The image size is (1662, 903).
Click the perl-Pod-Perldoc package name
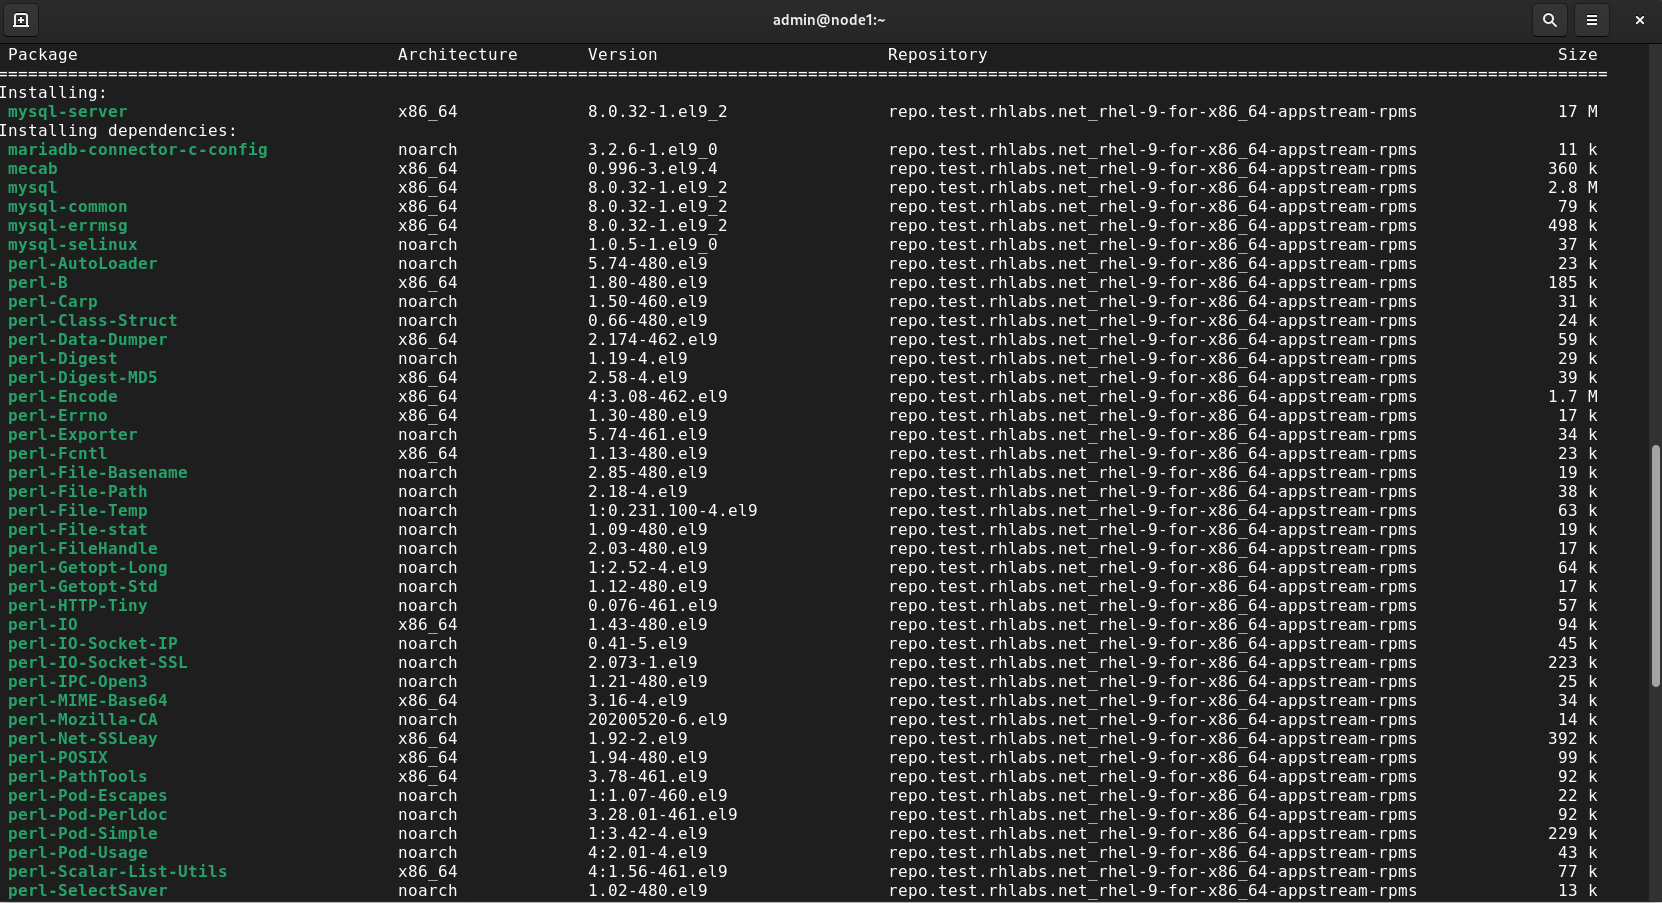click(x=88, y=815)
